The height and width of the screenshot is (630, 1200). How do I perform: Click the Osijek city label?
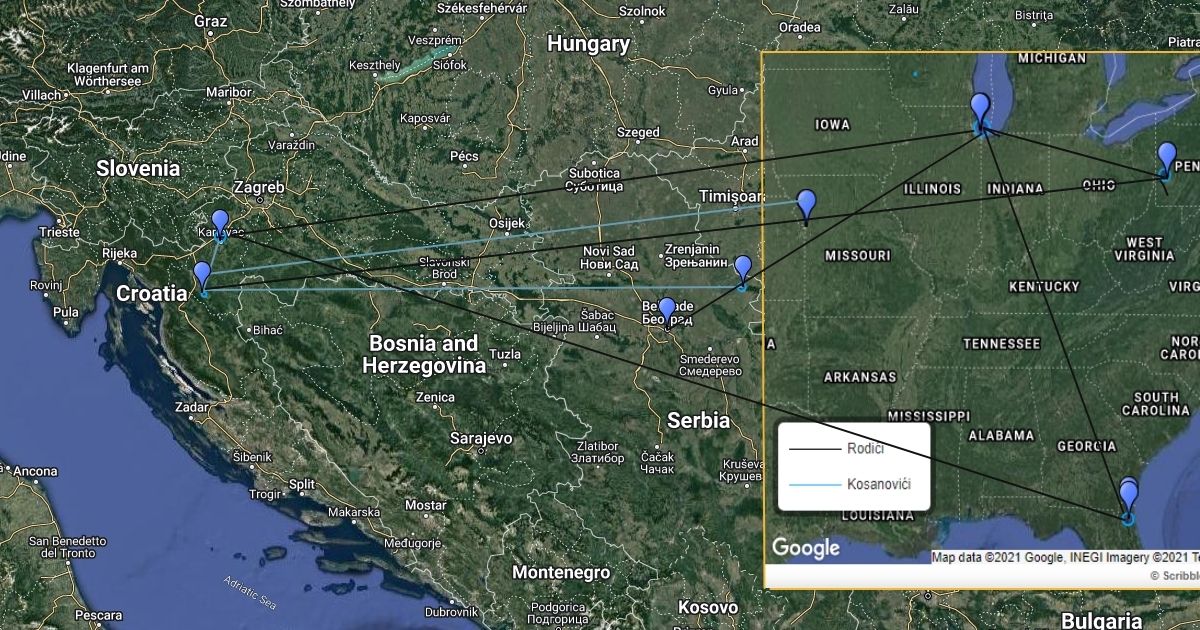click(x=506, y=223)
